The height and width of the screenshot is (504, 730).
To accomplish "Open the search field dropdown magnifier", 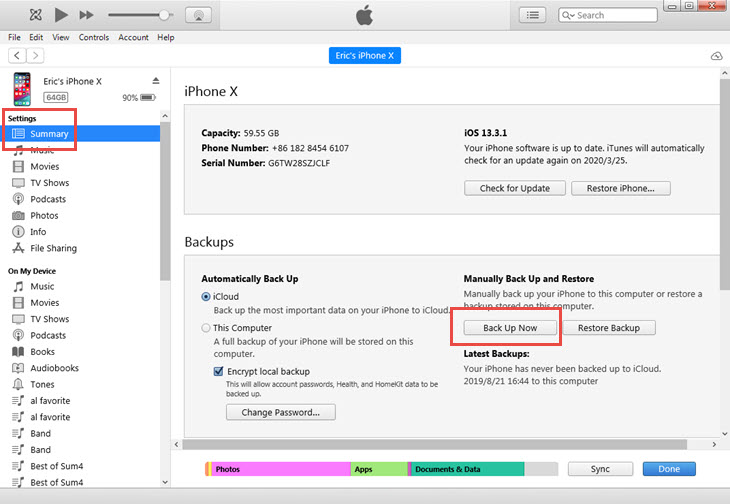I will 568,15.
